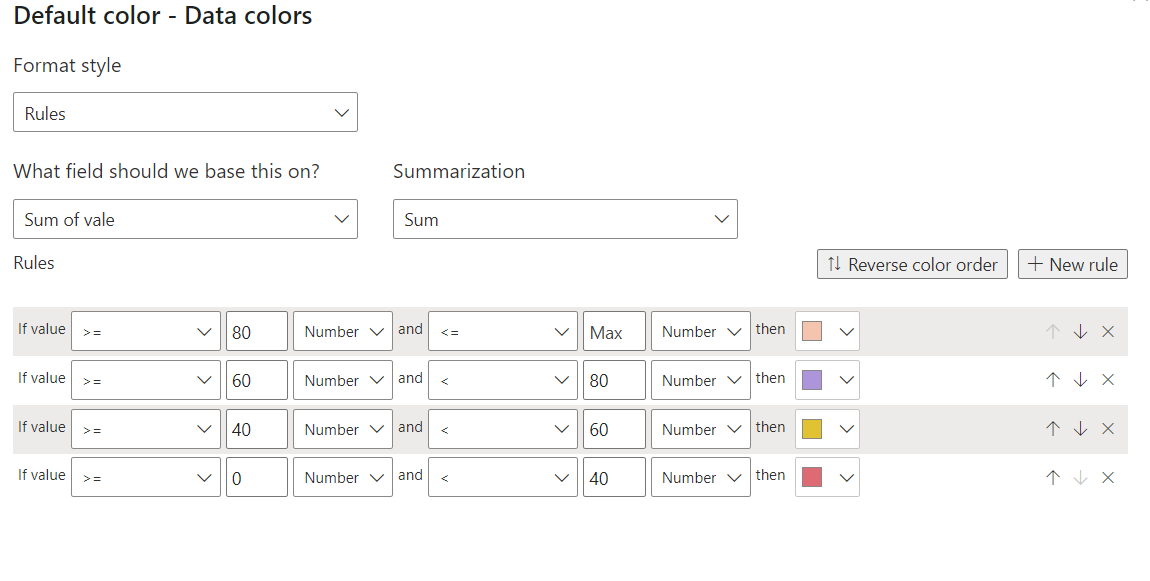Open the 'Sum of vale' field dropdown

186,219
